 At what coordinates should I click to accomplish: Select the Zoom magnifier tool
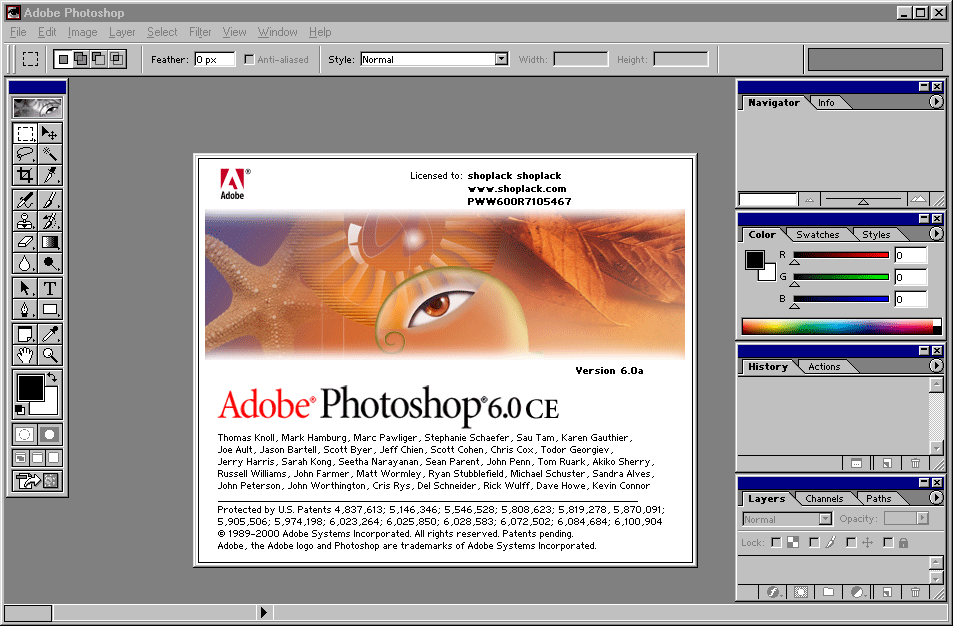tap(49, 355)
